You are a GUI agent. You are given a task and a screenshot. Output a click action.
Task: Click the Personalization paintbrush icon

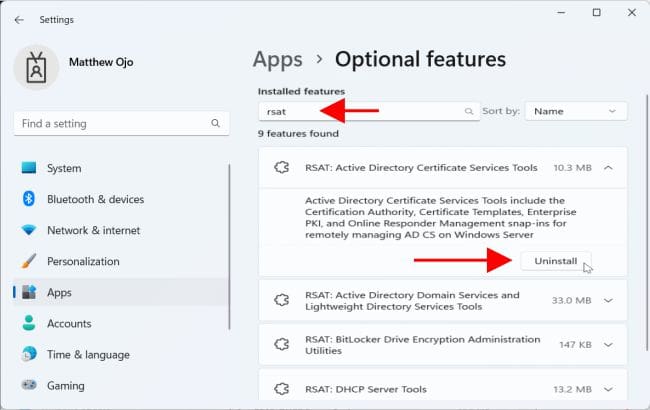point(29,261)
